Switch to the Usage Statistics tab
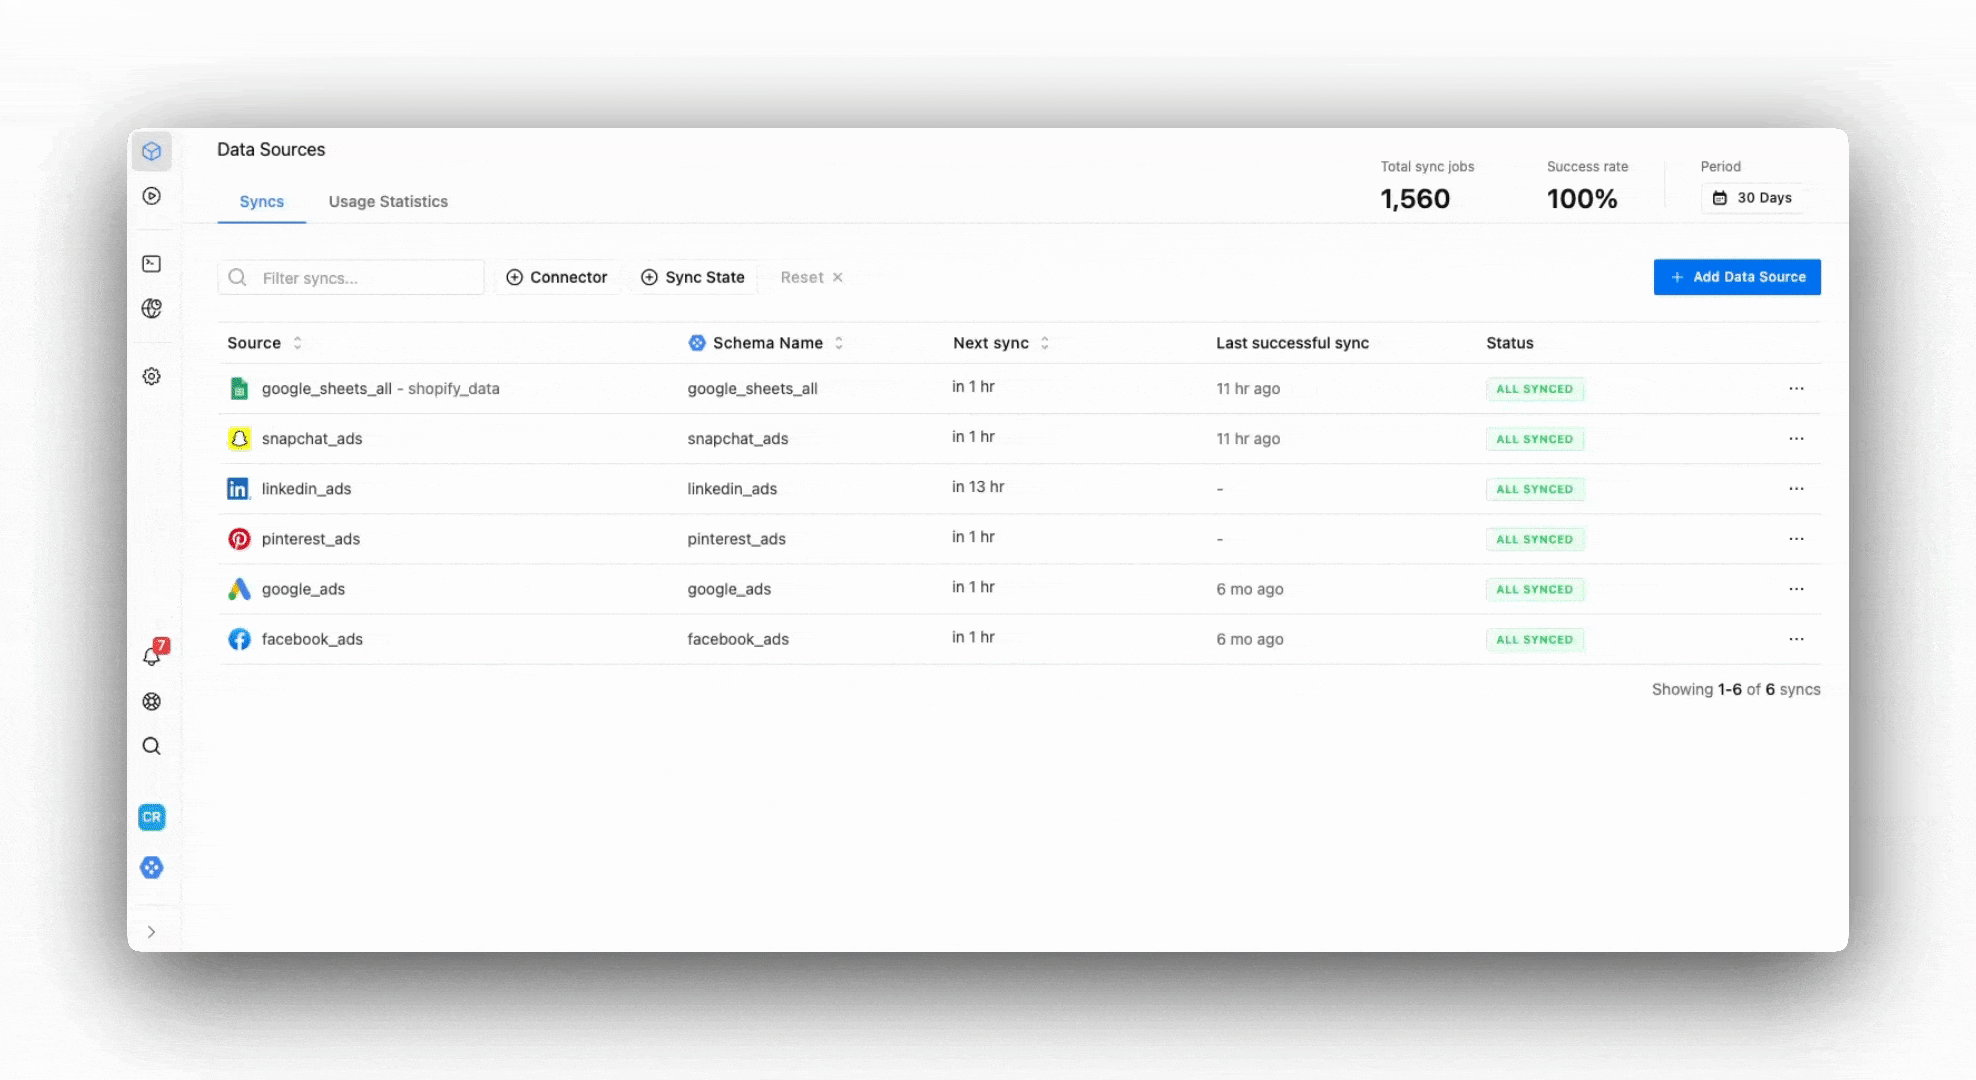 tap(388, 201)
